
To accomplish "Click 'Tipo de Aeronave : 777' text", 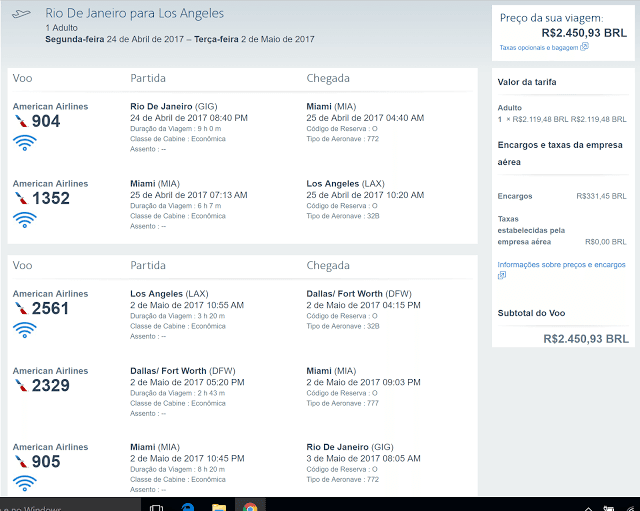I will tap(342, 403).
